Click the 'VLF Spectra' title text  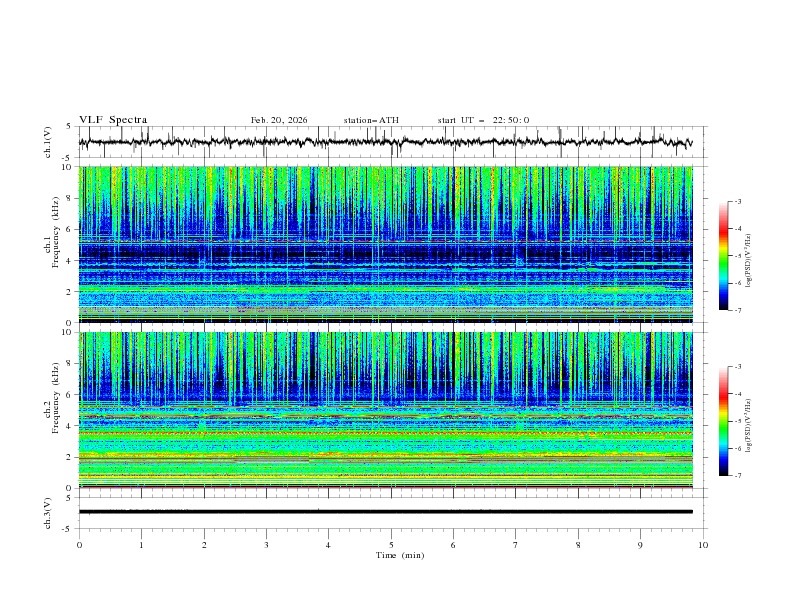[113, 120]
